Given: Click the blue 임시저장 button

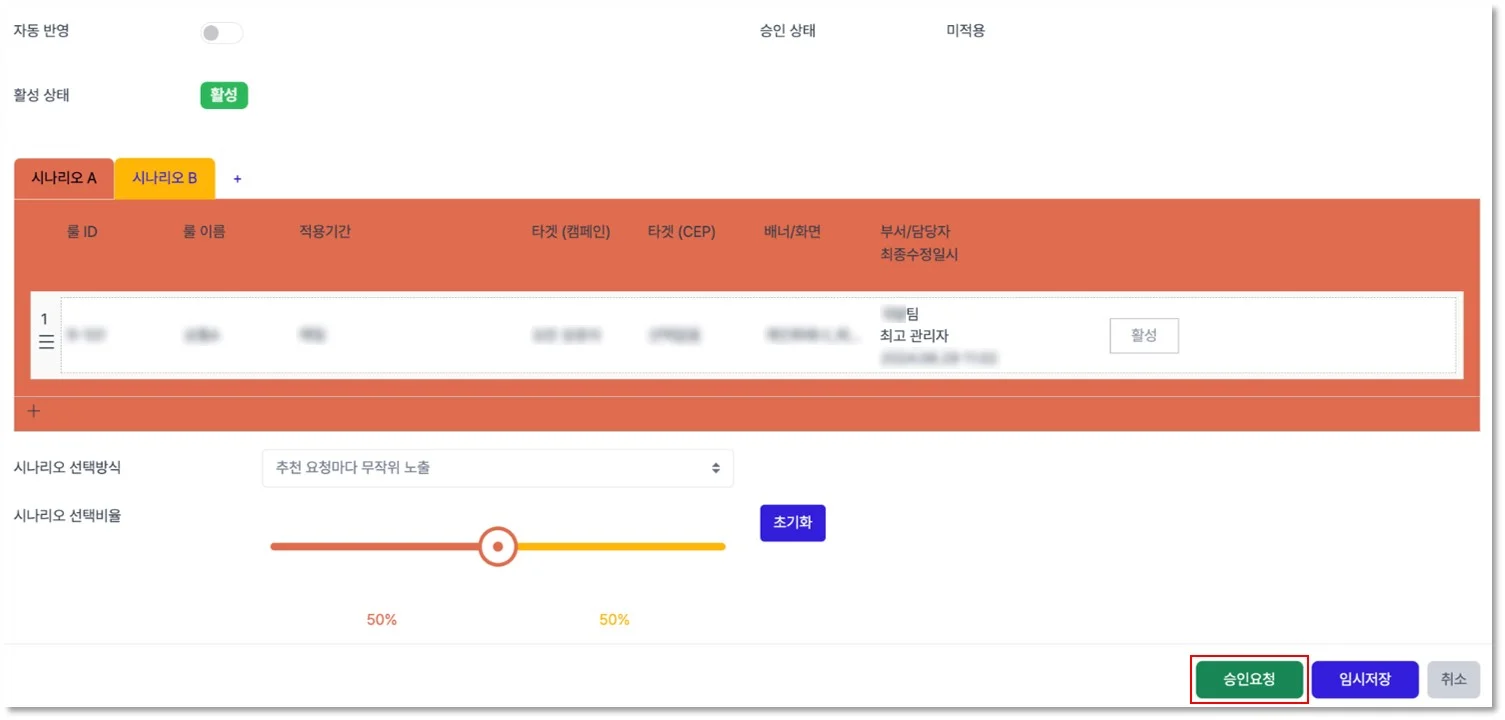Looking at the screenshot, I should coord(1366,679).
